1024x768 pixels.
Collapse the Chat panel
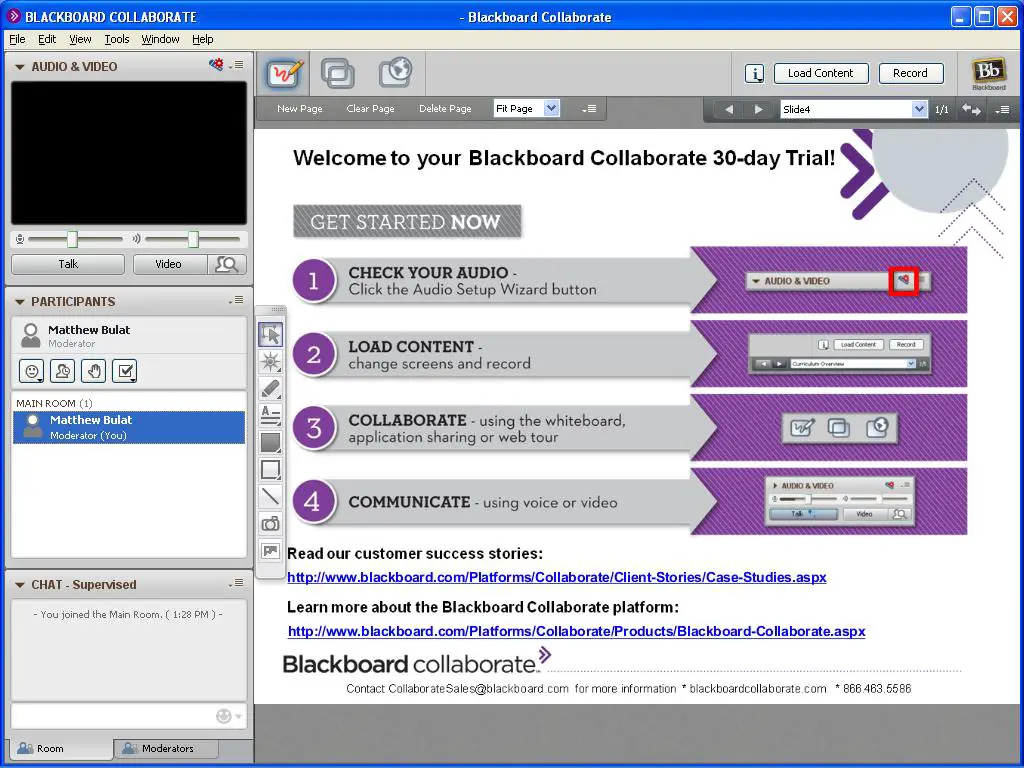click(20, 584)
